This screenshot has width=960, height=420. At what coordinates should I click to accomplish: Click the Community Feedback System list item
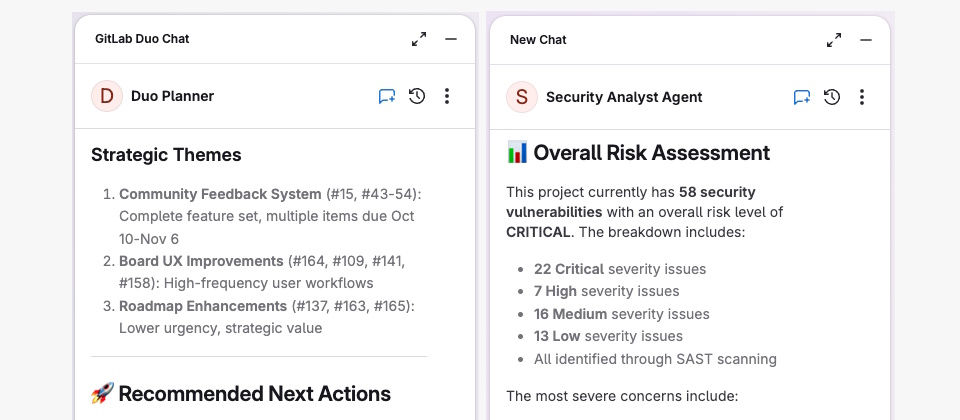click(220, 194)
